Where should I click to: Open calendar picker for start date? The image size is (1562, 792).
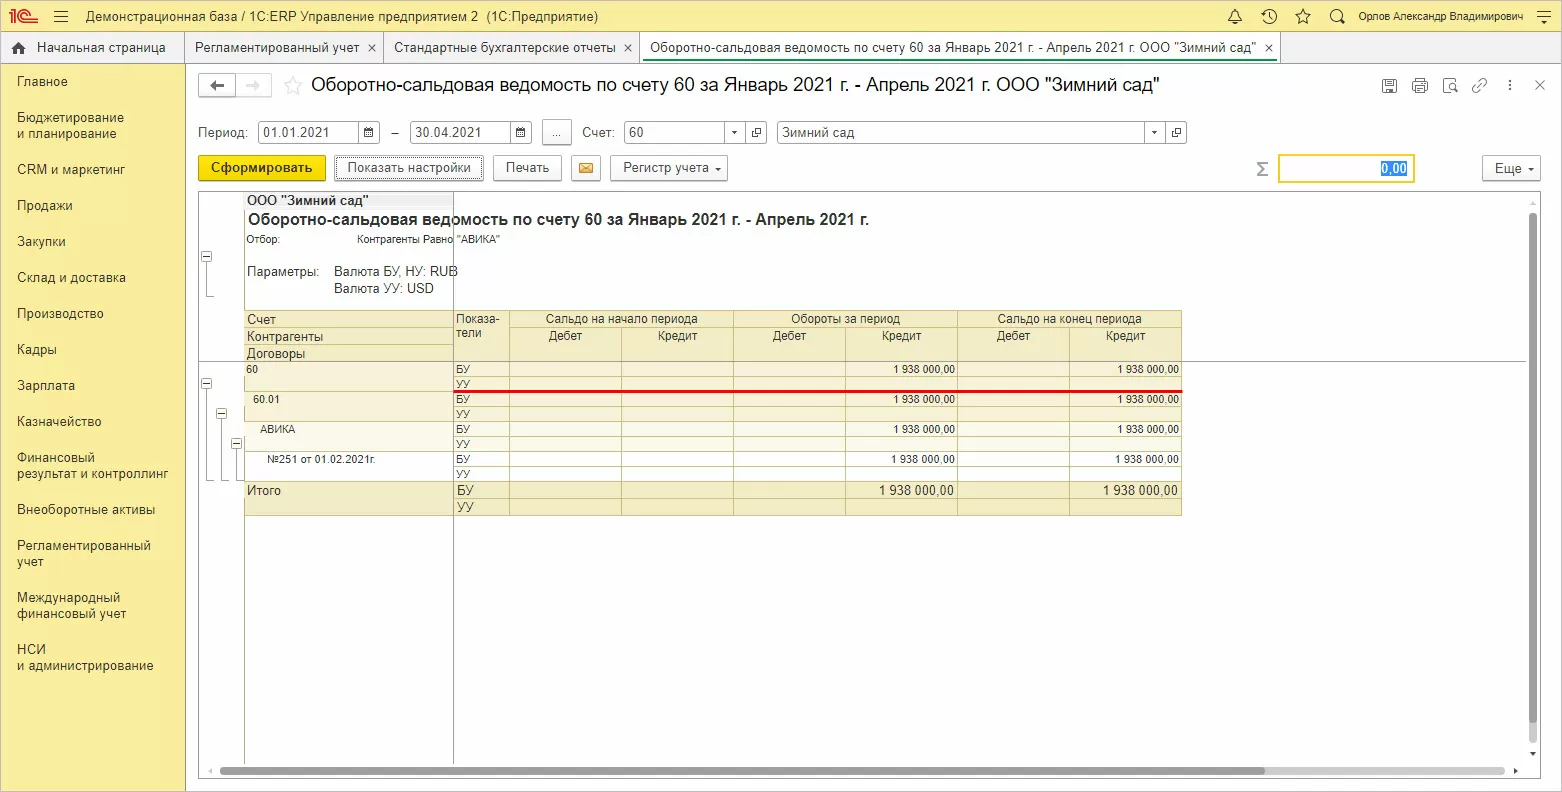click(369, 133)
